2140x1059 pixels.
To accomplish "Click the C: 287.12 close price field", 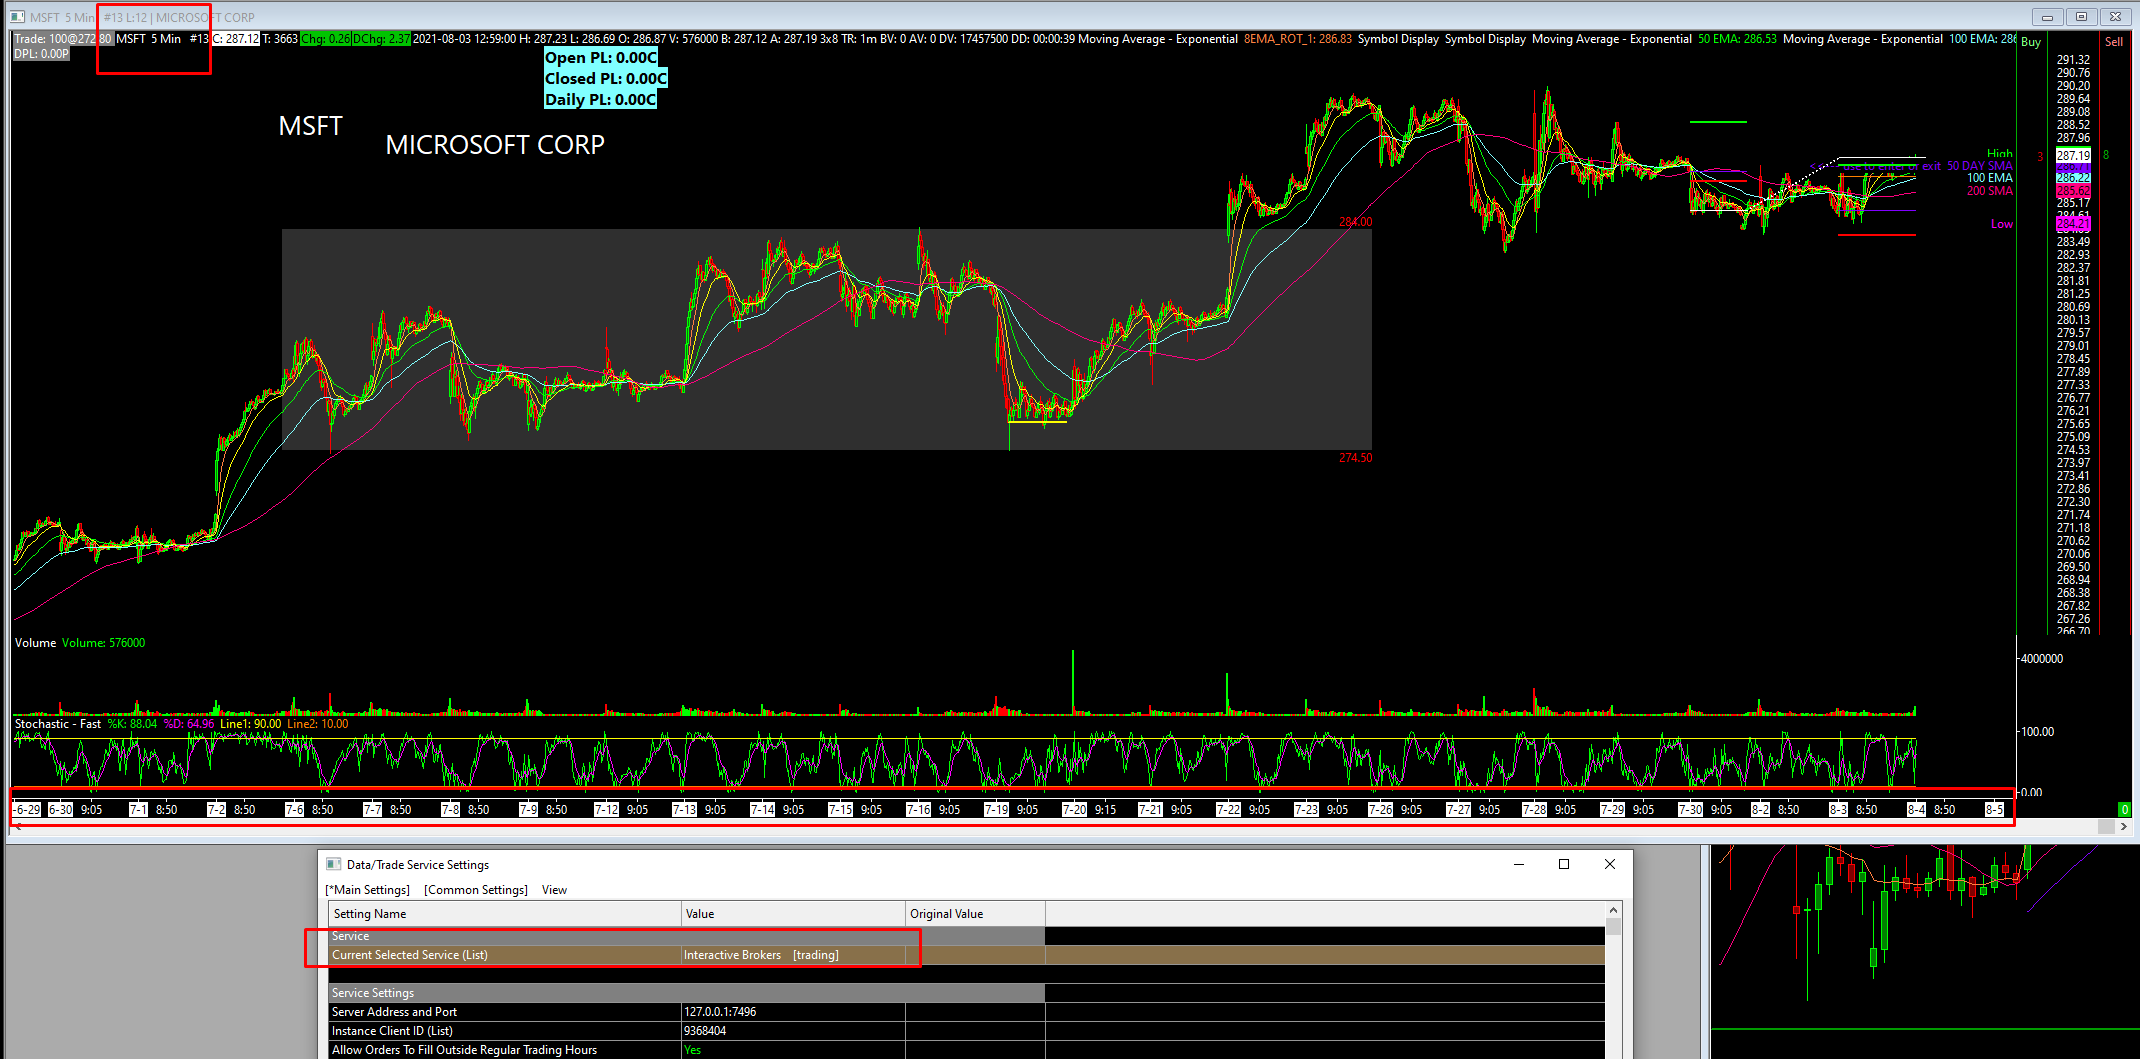I will click(x=236, y=39).
